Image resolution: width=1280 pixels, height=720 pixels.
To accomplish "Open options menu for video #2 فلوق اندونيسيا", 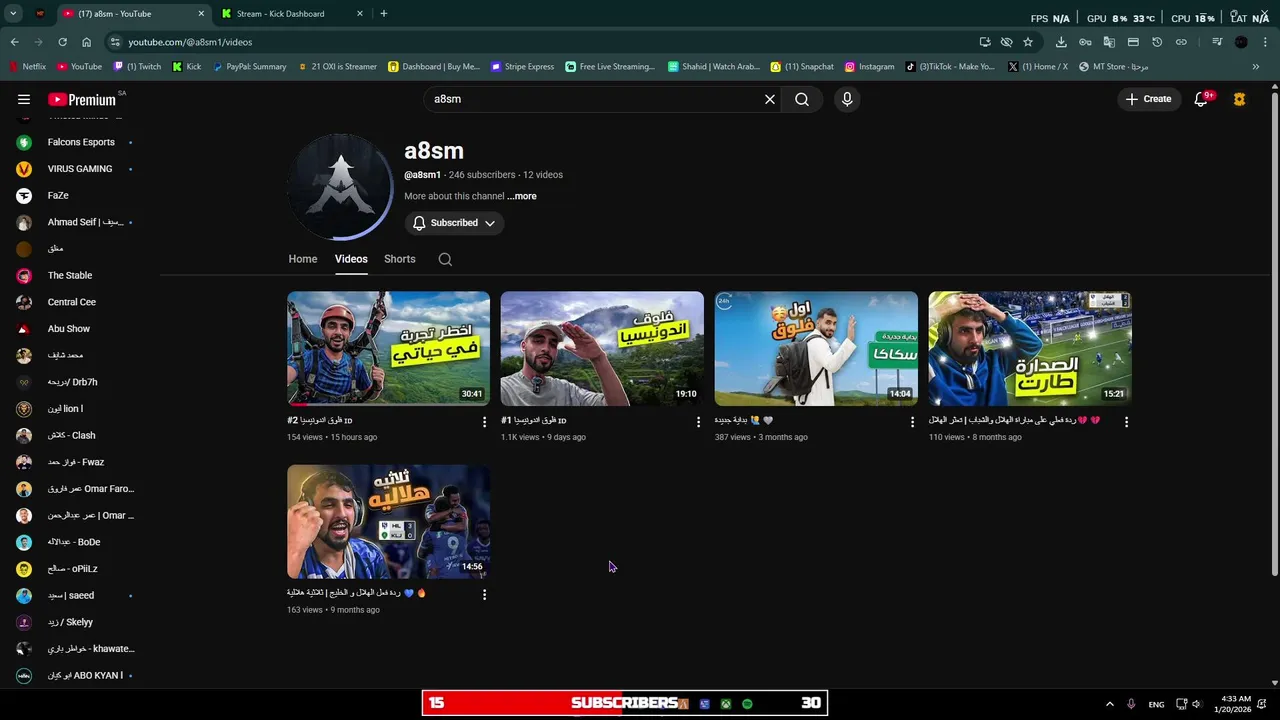I will (485, 422).
